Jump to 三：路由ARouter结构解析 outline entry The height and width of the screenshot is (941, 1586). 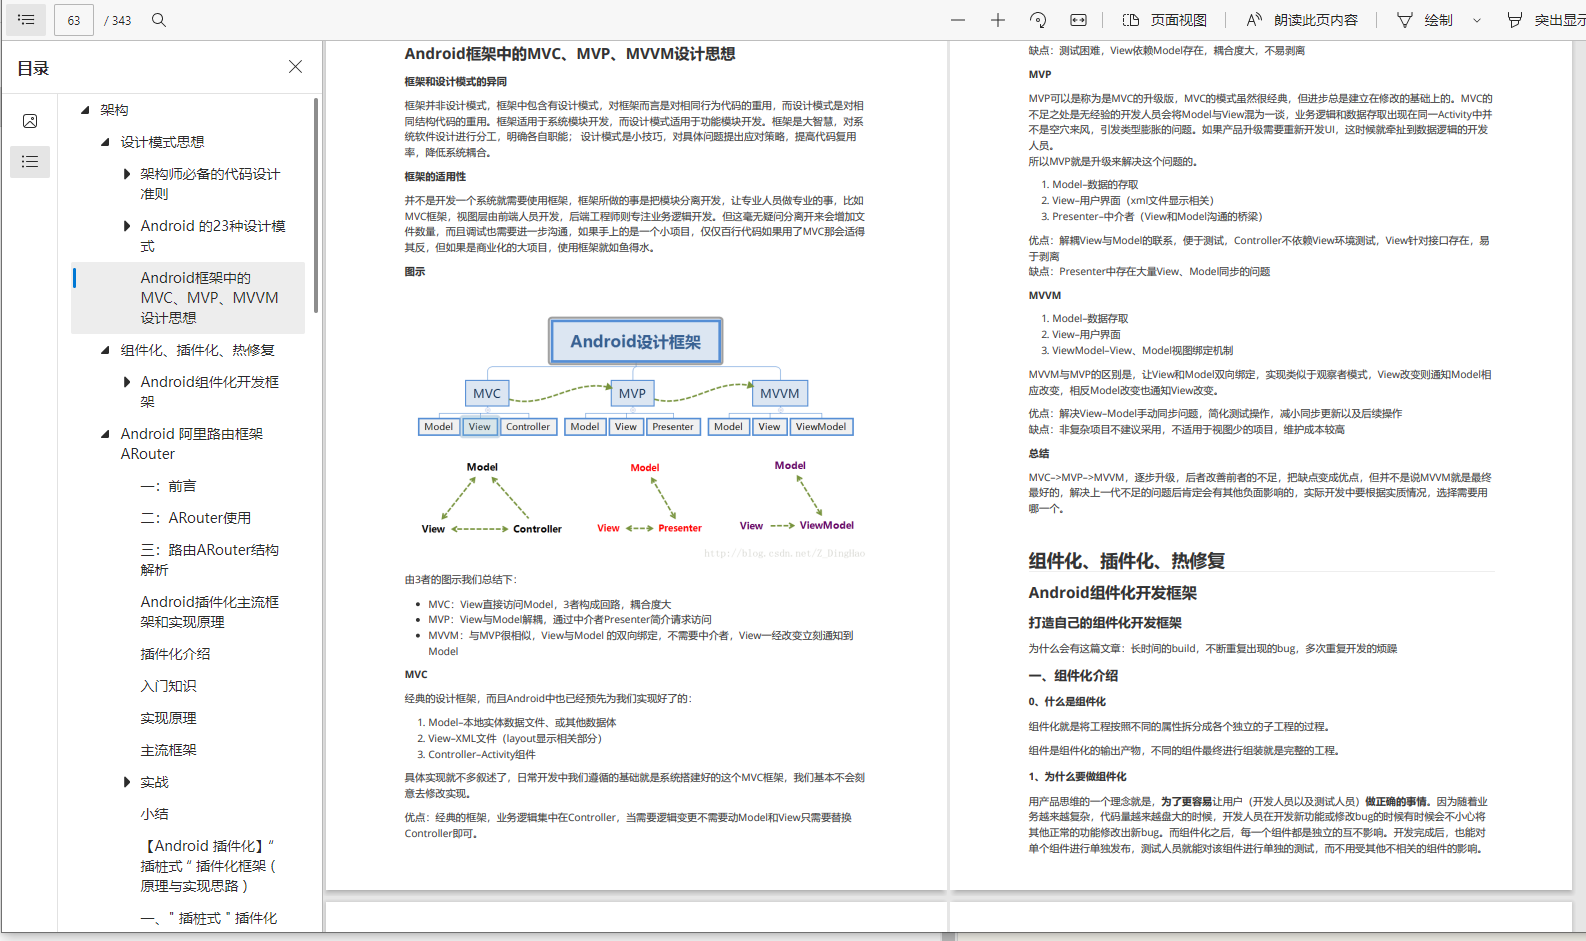210,560
